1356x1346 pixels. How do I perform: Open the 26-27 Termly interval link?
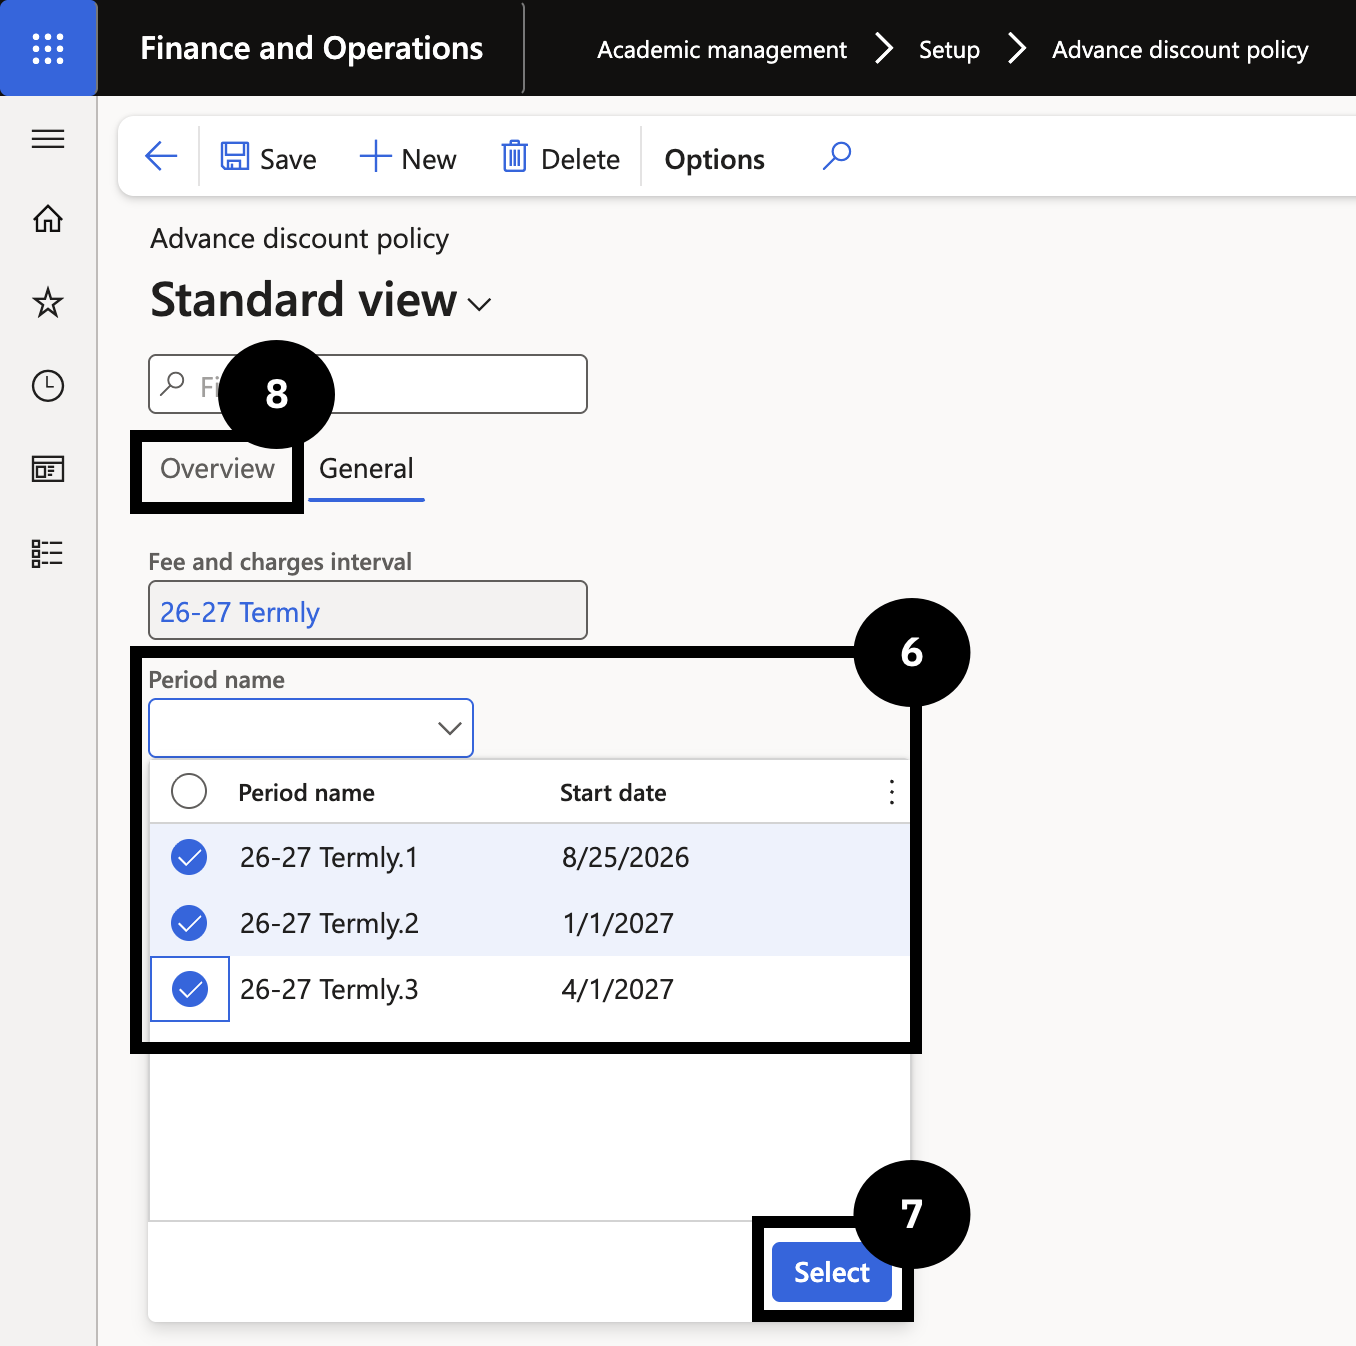pyautogui.click(x=240, y=611)
